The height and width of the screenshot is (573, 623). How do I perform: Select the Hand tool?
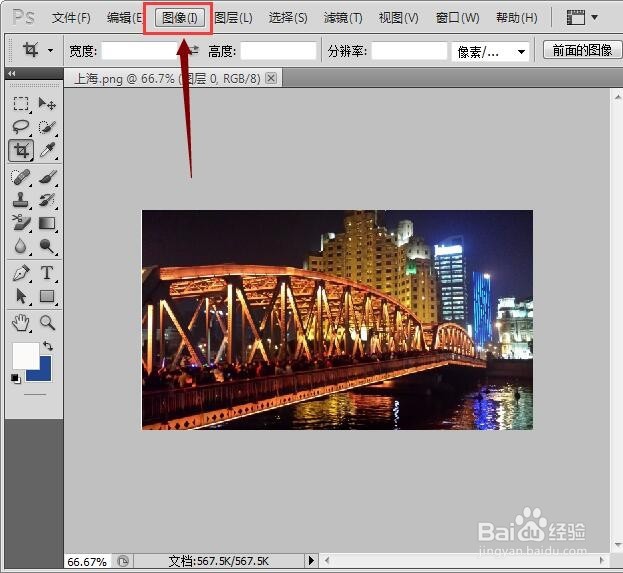pos(21,323)
